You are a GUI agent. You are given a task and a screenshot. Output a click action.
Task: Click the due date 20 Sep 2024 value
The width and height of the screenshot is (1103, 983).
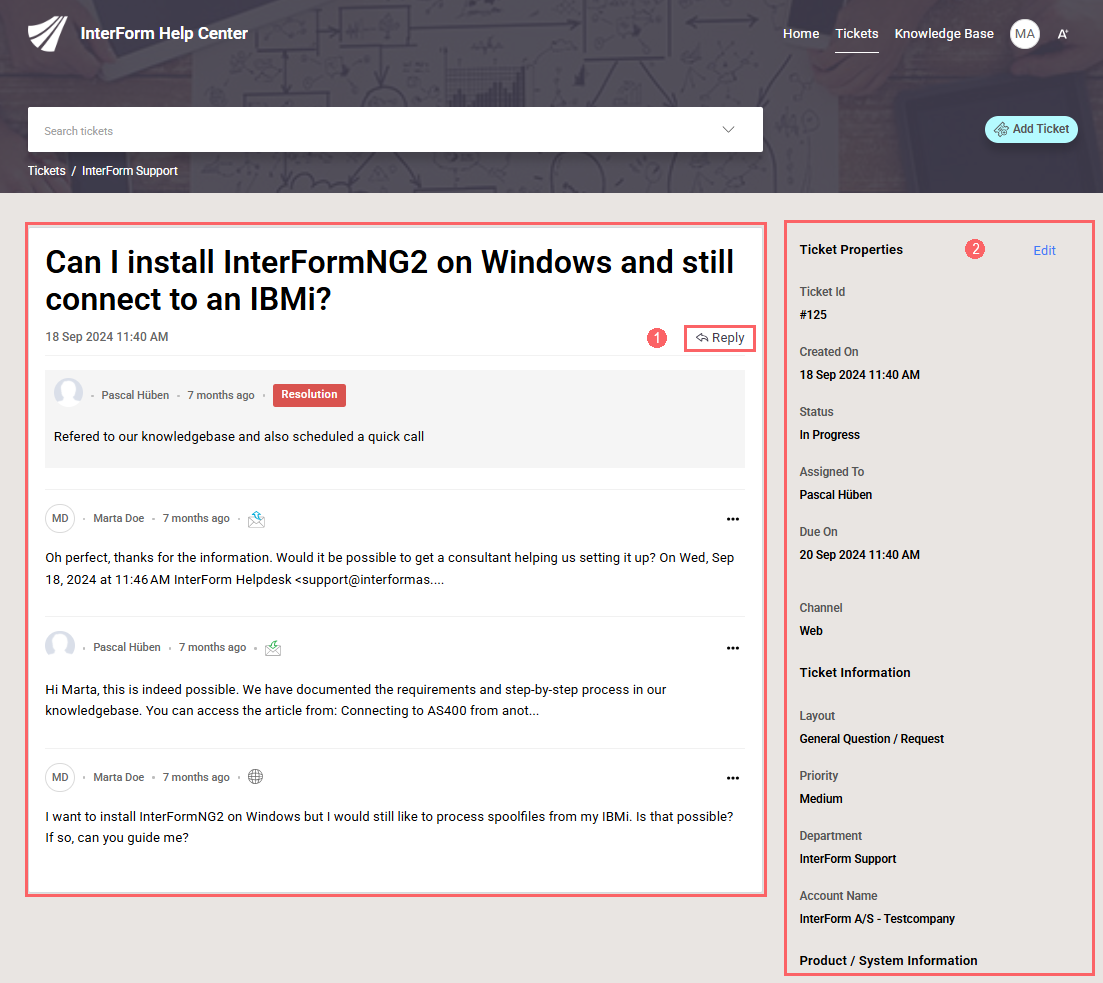[x=860, y=554]
